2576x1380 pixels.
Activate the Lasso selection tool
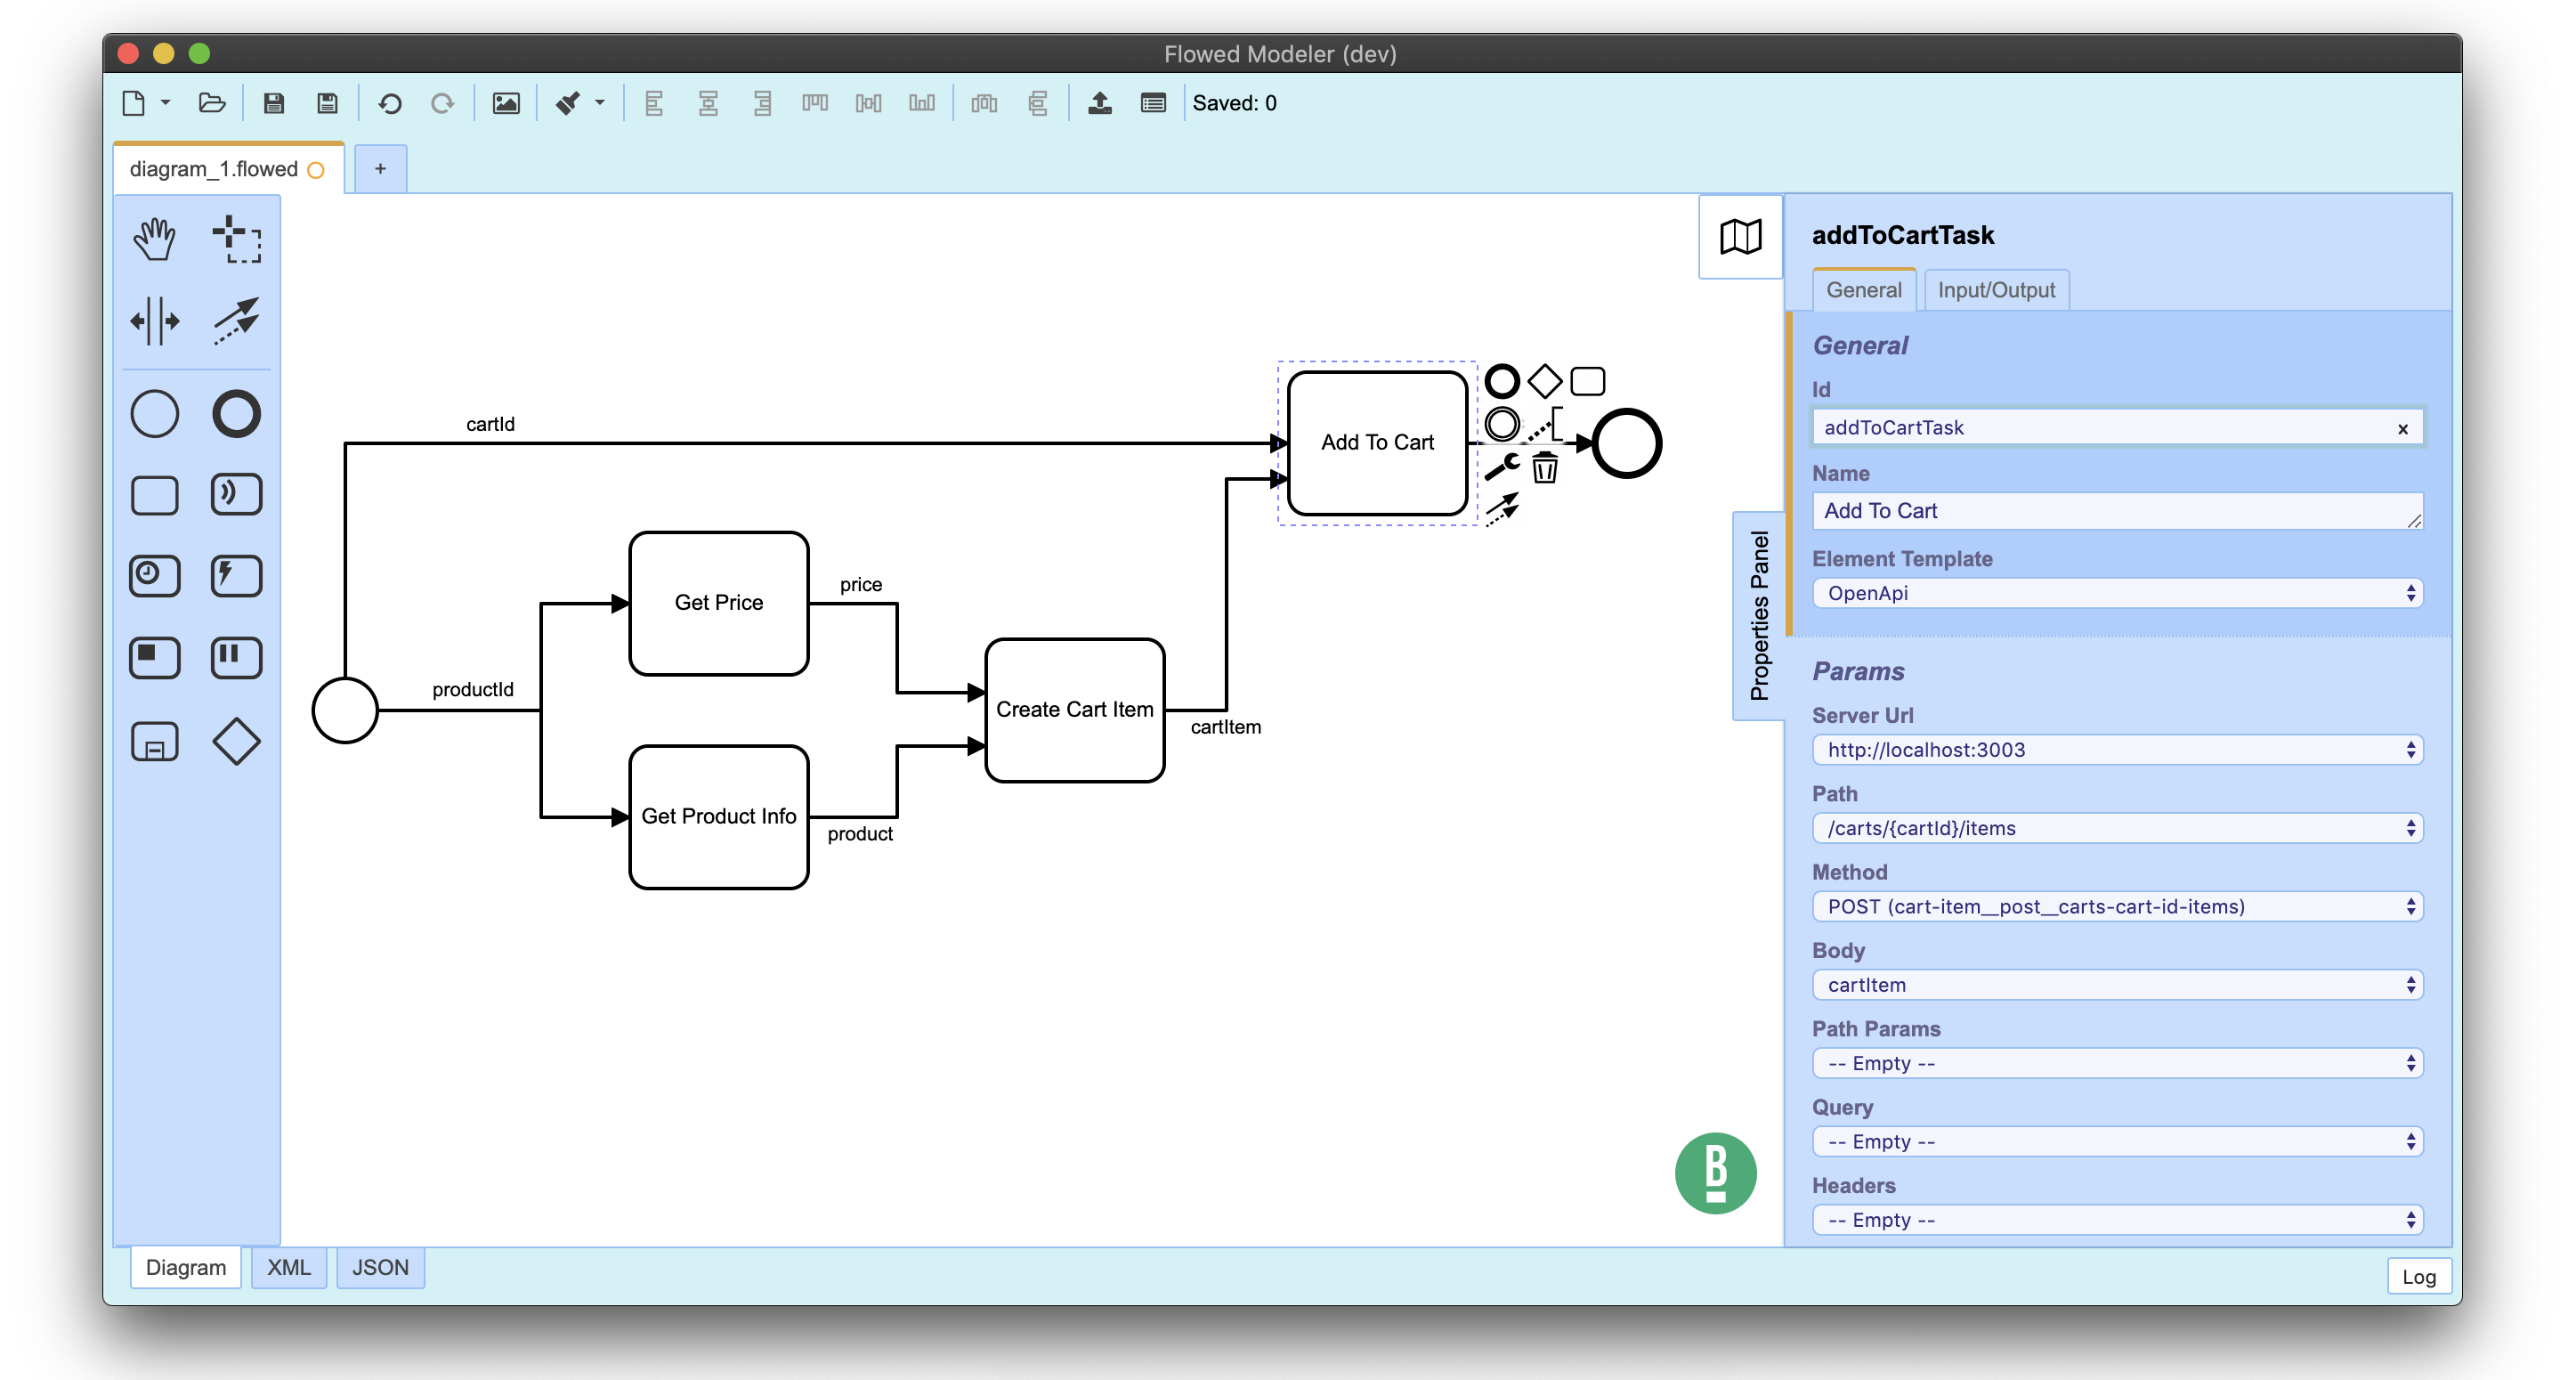pos(236,239)
